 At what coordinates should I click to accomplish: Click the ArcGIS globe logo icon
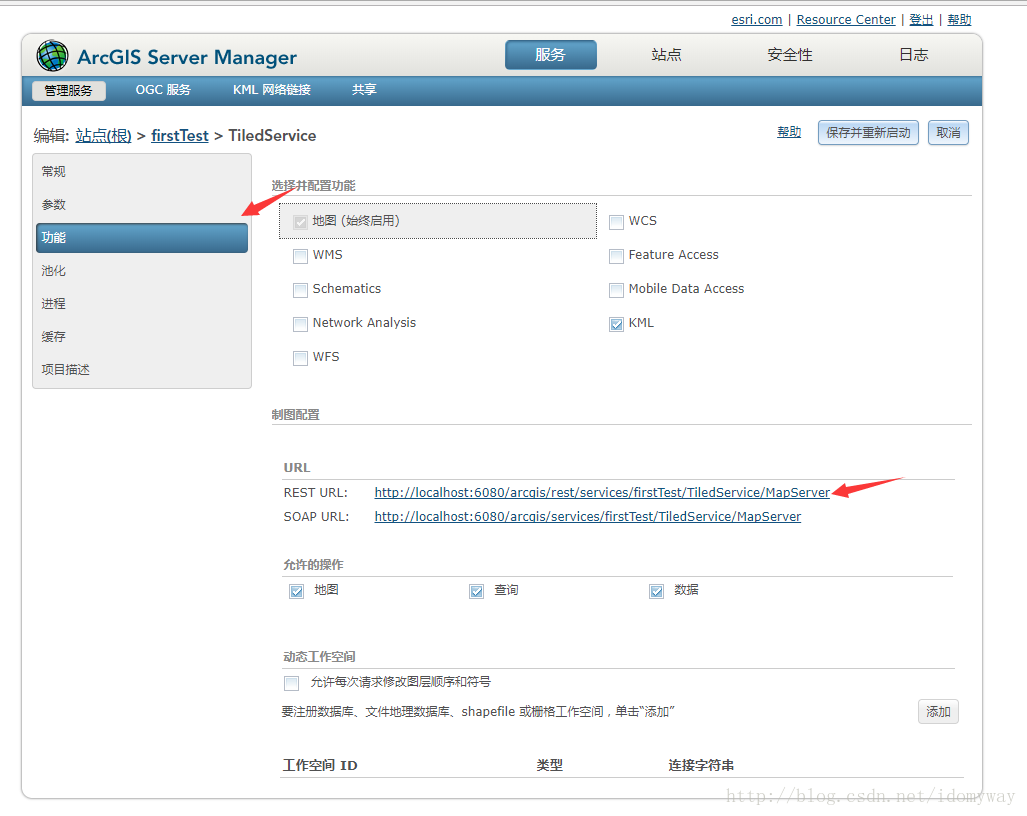(x=52, y=56)
